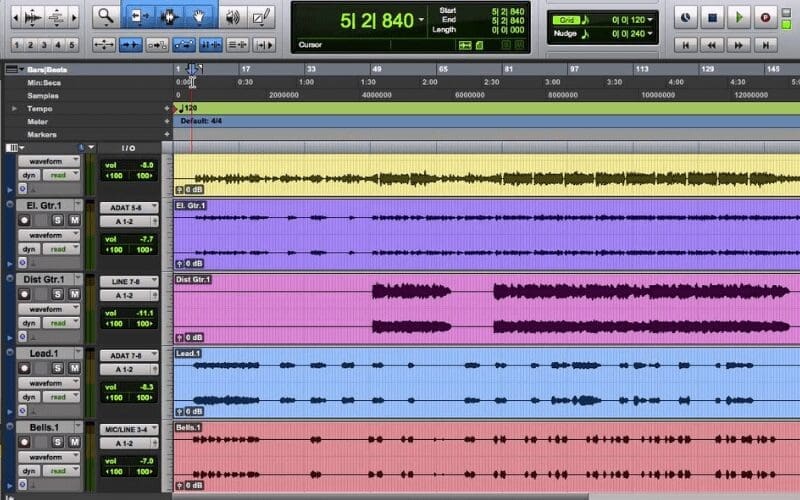
Task: Toggle Link Timeline and Edit Selection
Action: click(x=210, y=45)
